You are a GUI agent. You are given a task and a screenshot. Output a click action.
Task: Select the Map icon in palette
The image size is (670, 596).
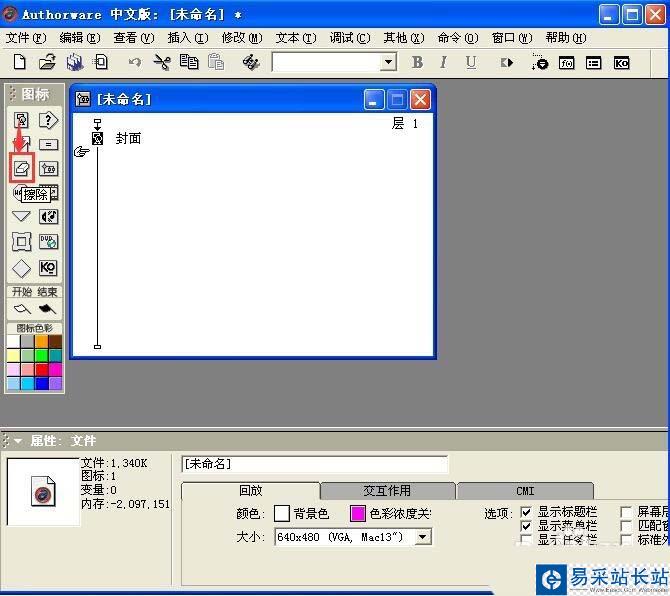coord(48,169)
